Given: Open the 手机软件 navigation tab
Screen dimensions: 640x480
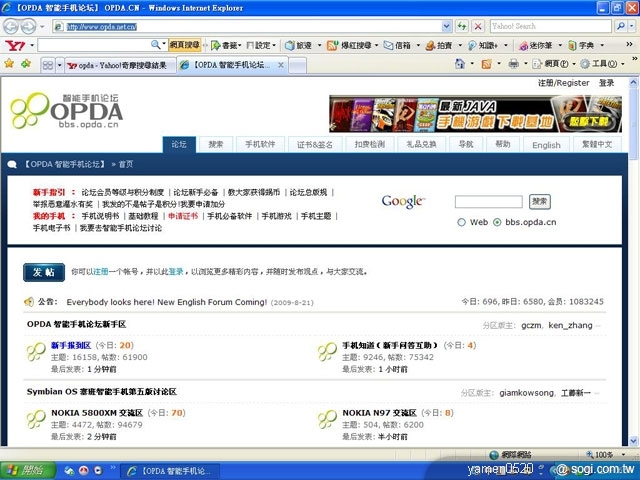Looking at the screenshot, I should [260, 144].
